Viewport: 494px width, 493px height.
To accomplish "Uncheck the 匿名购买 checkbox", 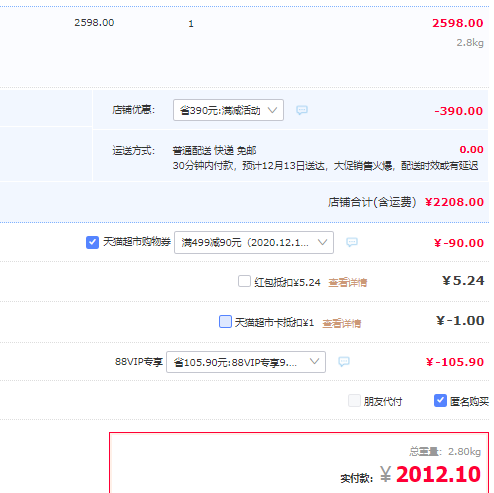I will click(440, 401).
